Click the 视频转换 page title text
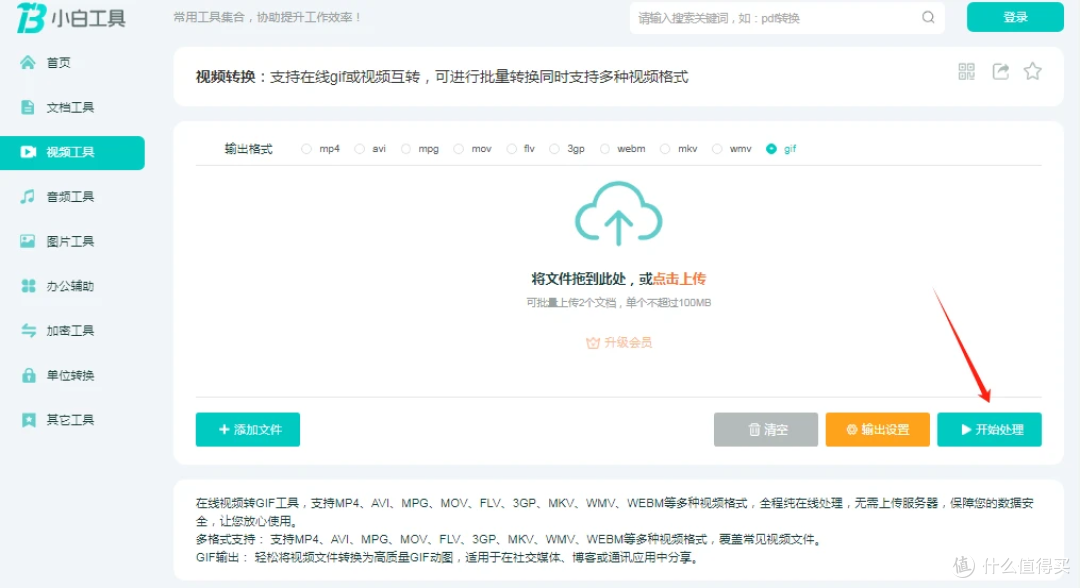 click(x=225, y=77)
